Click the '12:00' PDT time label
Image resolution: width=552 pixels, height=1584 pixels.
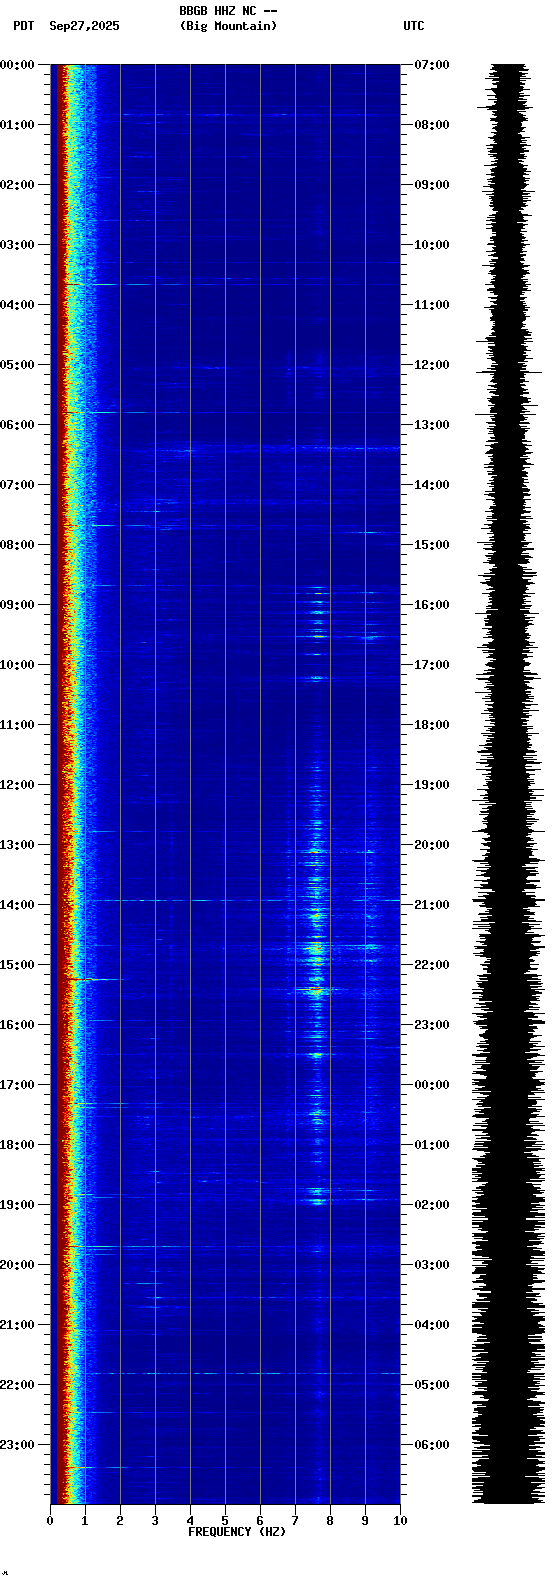[x=18, y=785]
